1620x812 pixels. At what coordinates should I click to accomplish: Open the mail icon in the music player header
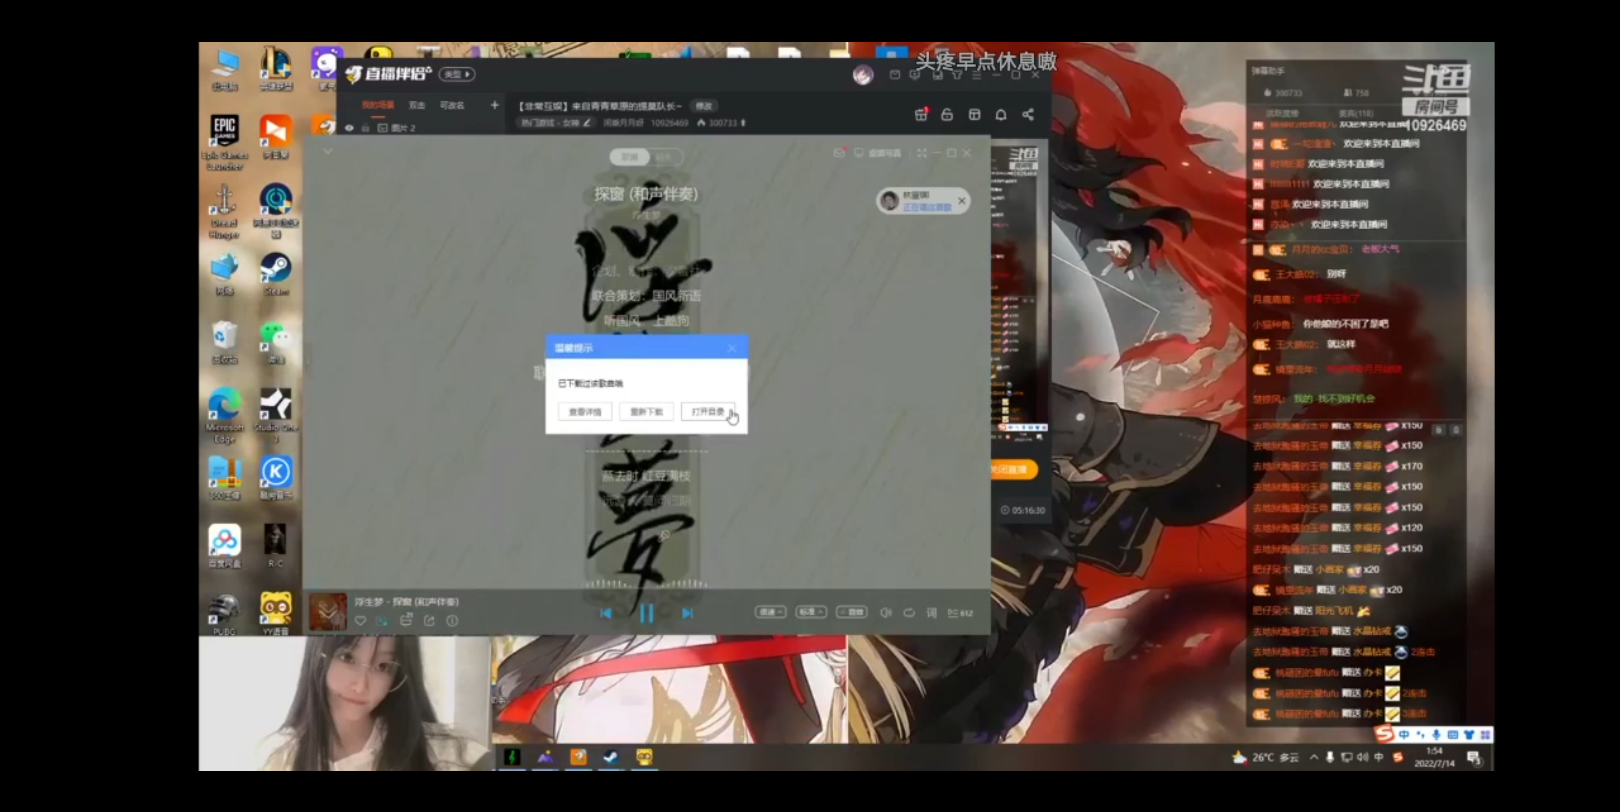tap(839, 153)
